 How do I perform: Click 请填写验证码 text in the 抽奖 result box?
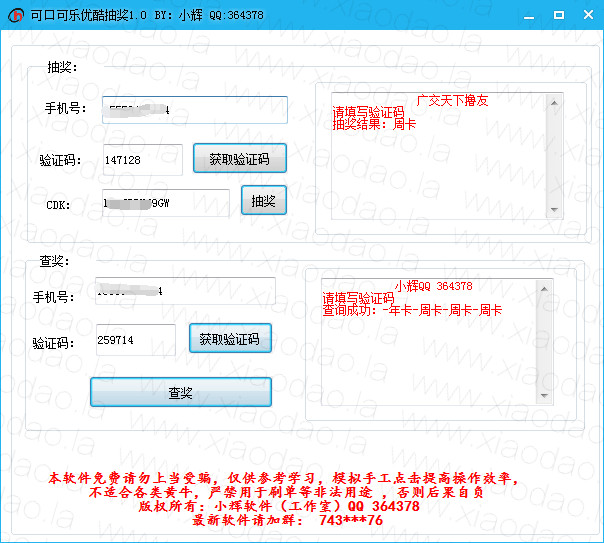point(368,112)
